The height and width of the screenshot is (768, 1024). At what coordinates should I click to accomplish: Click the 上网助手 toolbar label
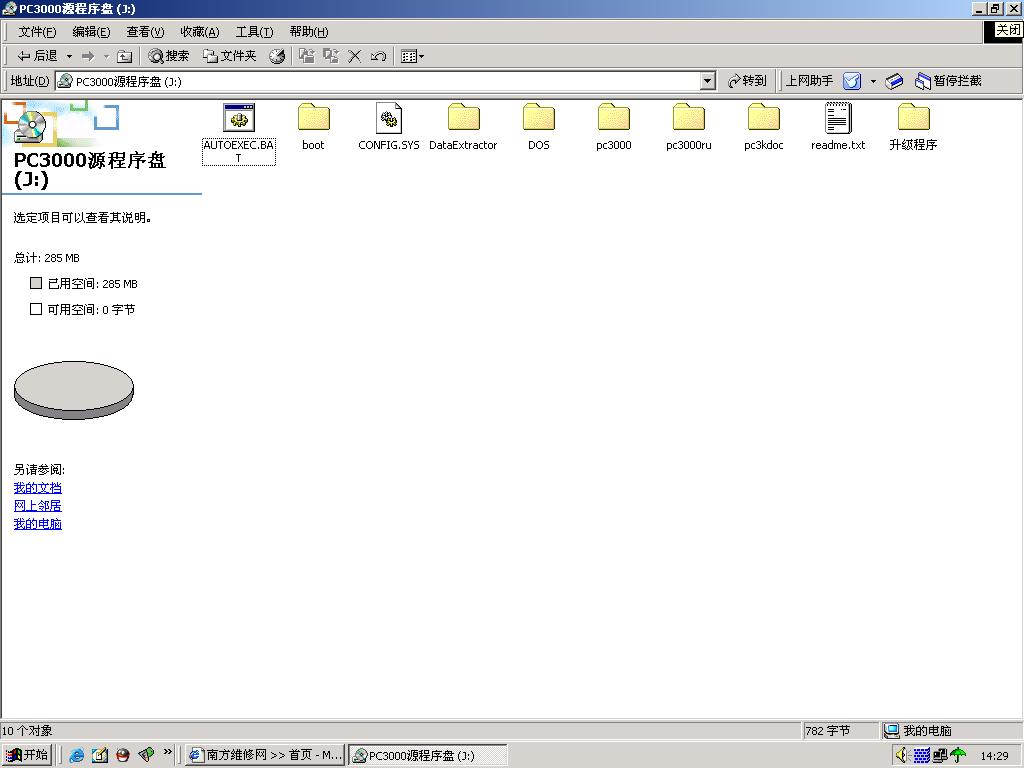(809, 81)
